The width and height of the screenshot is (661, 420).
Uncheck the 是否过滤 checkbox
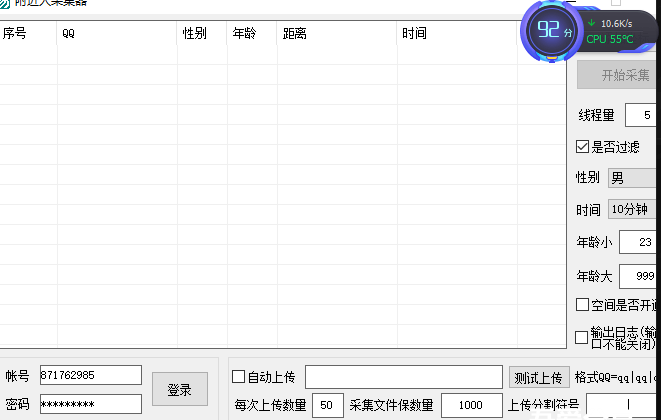[x=582, y=147]
